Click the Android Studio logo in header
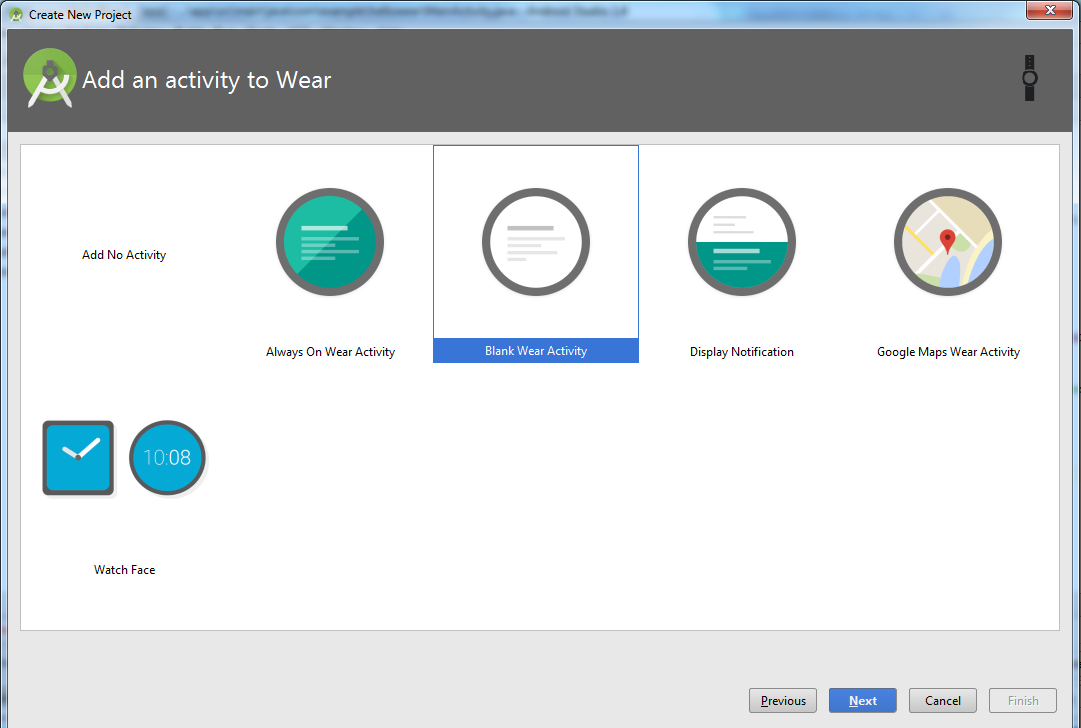This screenshot has height=728, width=1081. pos(49,78)
